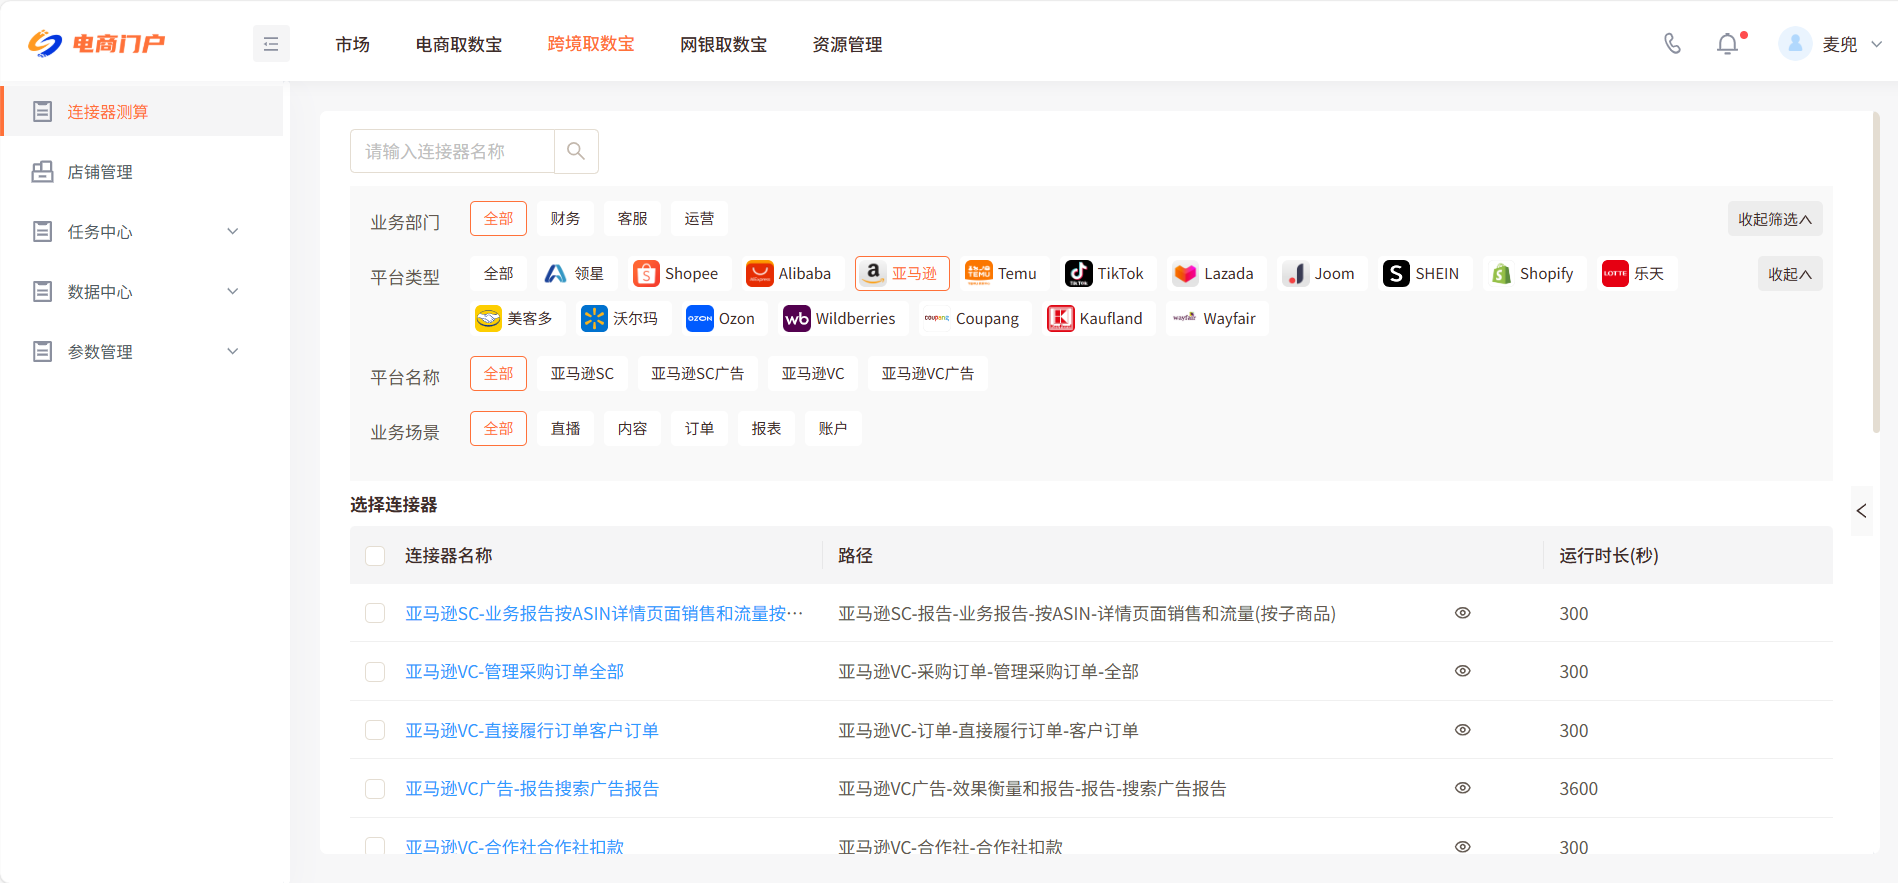The image size is (1898, 883).
Task: Toggle the select-all checkbox in table header
Action: coord(375,556)
